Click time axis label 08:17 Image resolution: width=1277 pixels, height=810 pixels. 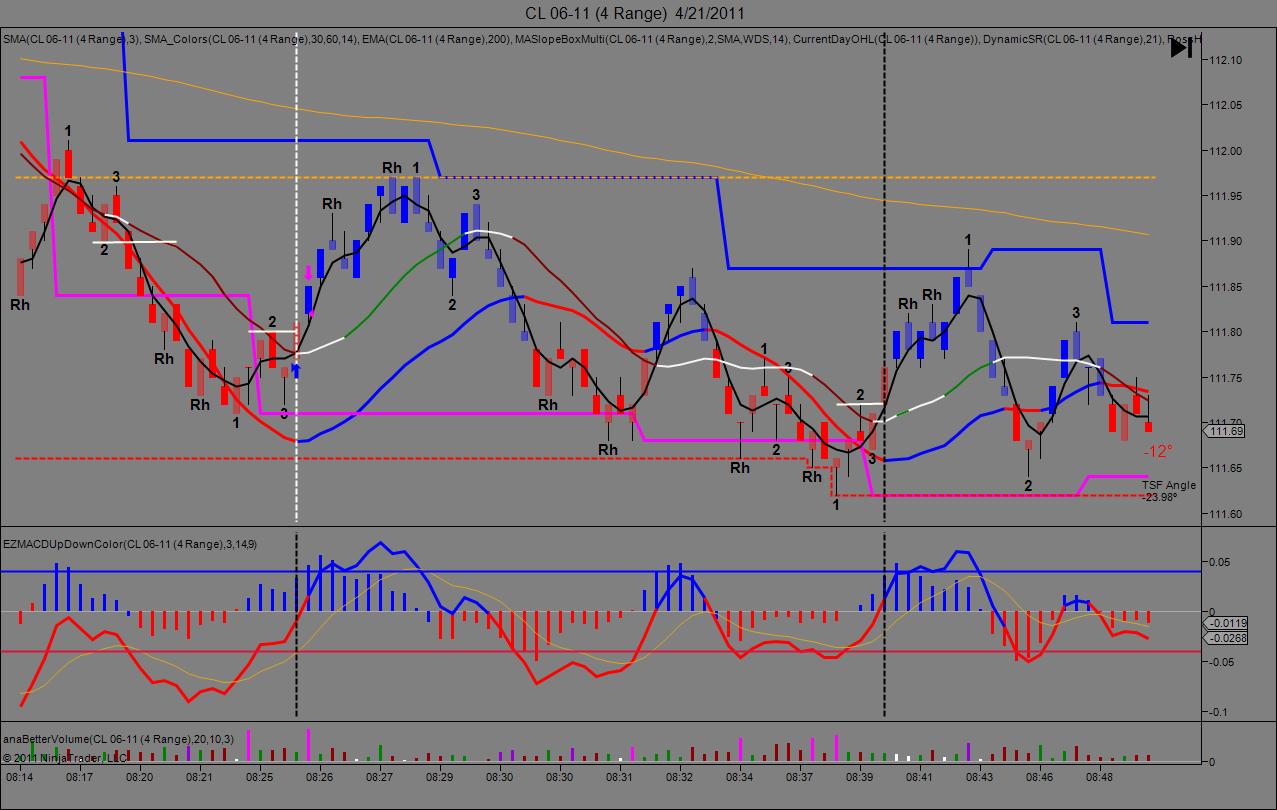(80, 776)
